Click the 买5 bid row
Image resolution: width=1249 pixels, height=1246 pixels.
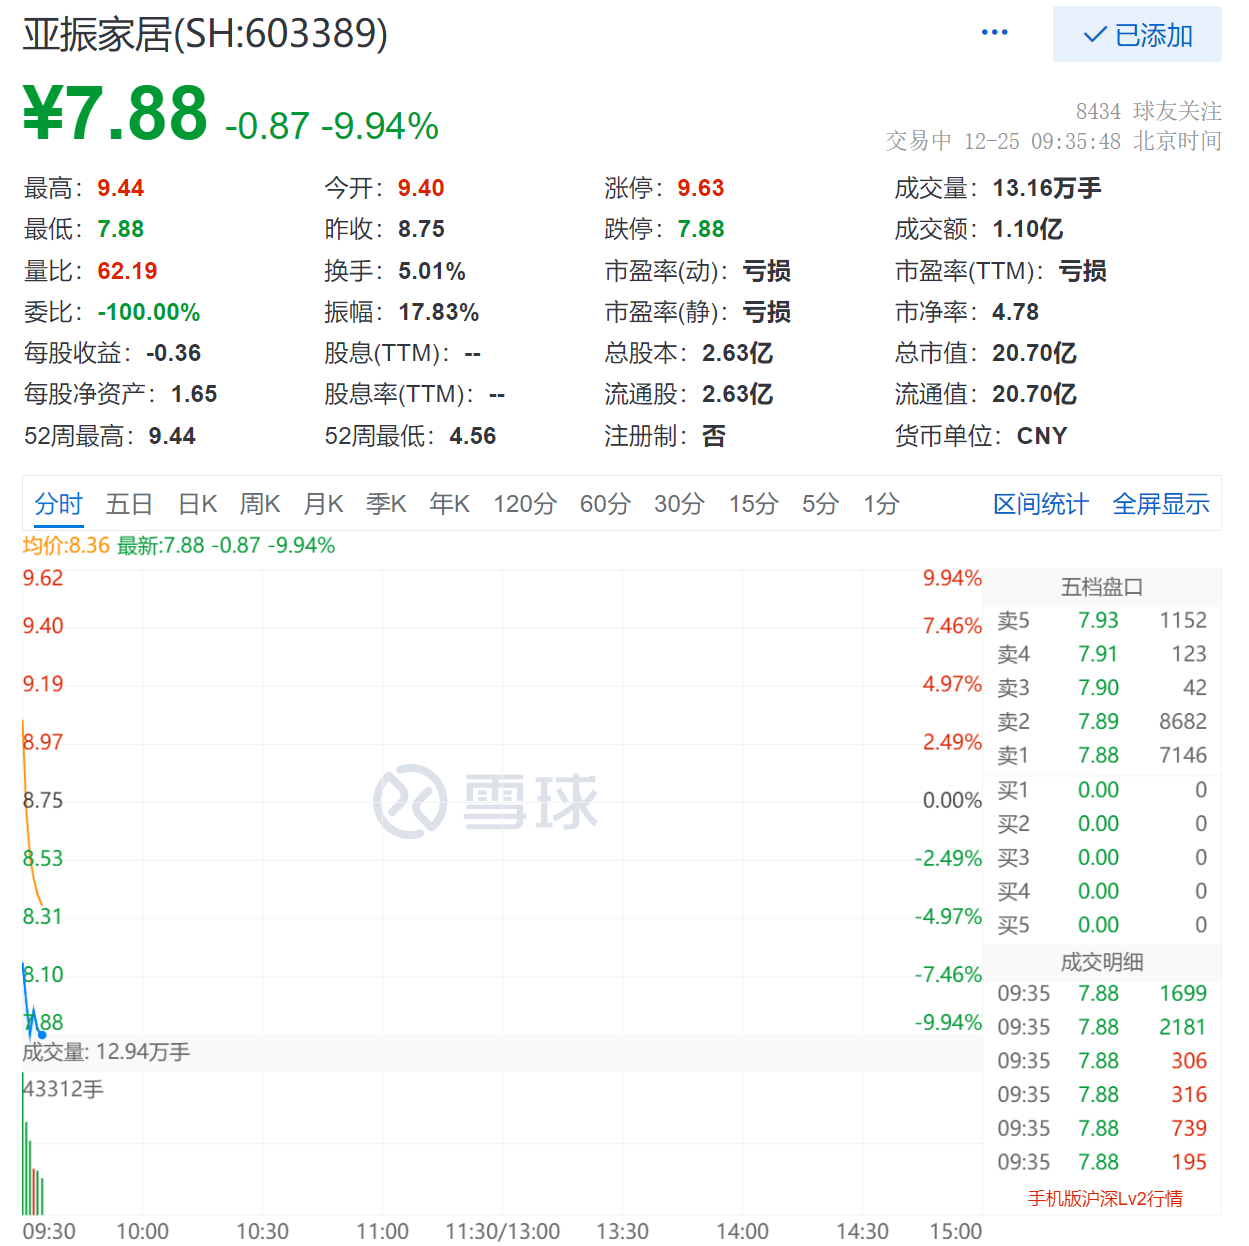tap(1102, 925)
